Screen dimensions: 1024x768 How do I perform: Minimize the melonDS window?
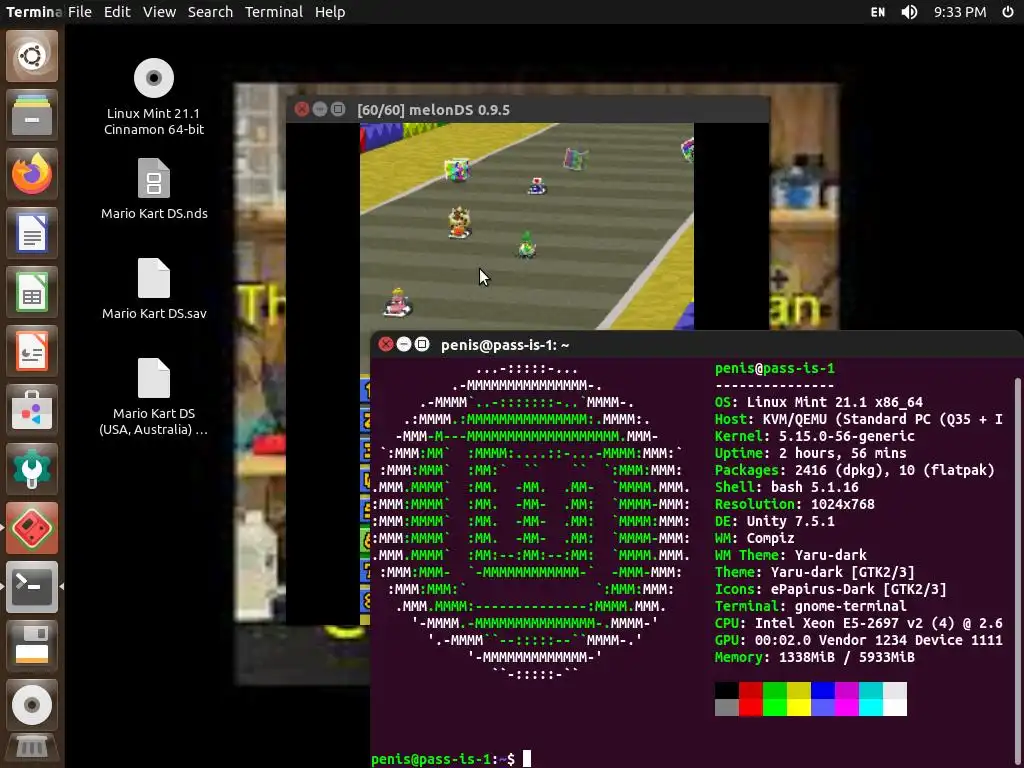click(320, 110)
